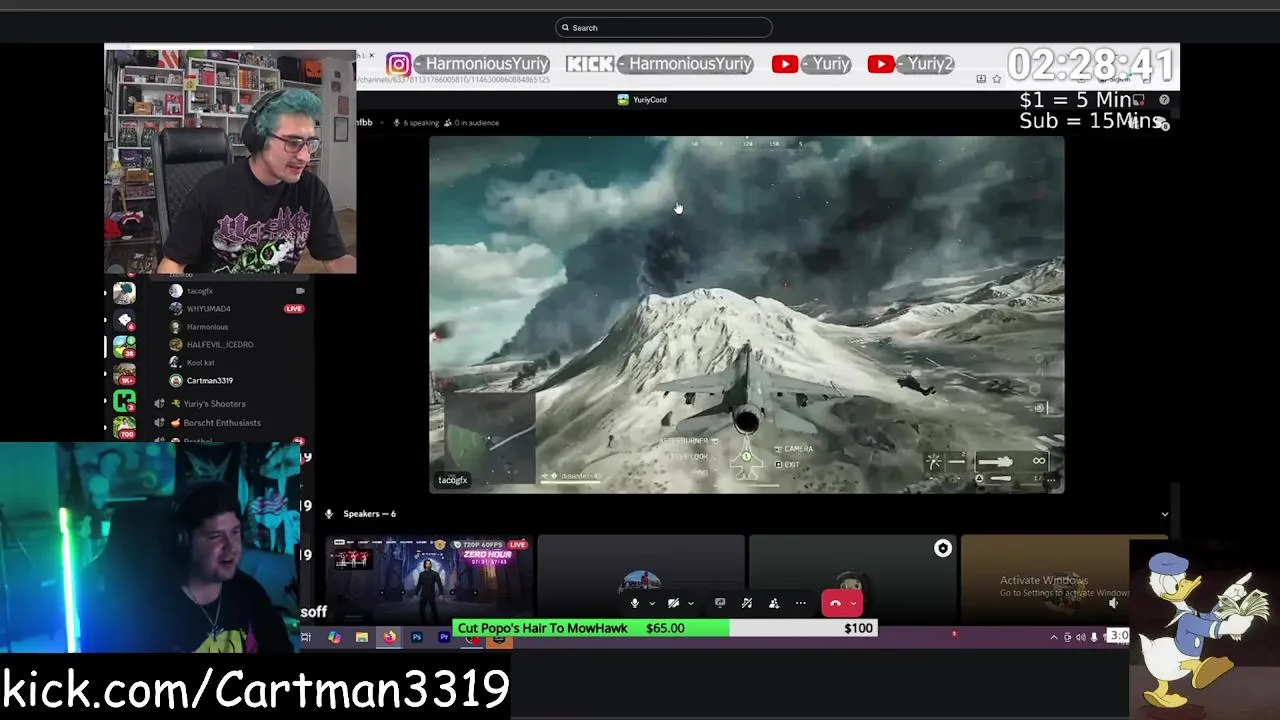The image size is (1280, 720).
Task: Open the green K server icon
Action: pos(124,401)
